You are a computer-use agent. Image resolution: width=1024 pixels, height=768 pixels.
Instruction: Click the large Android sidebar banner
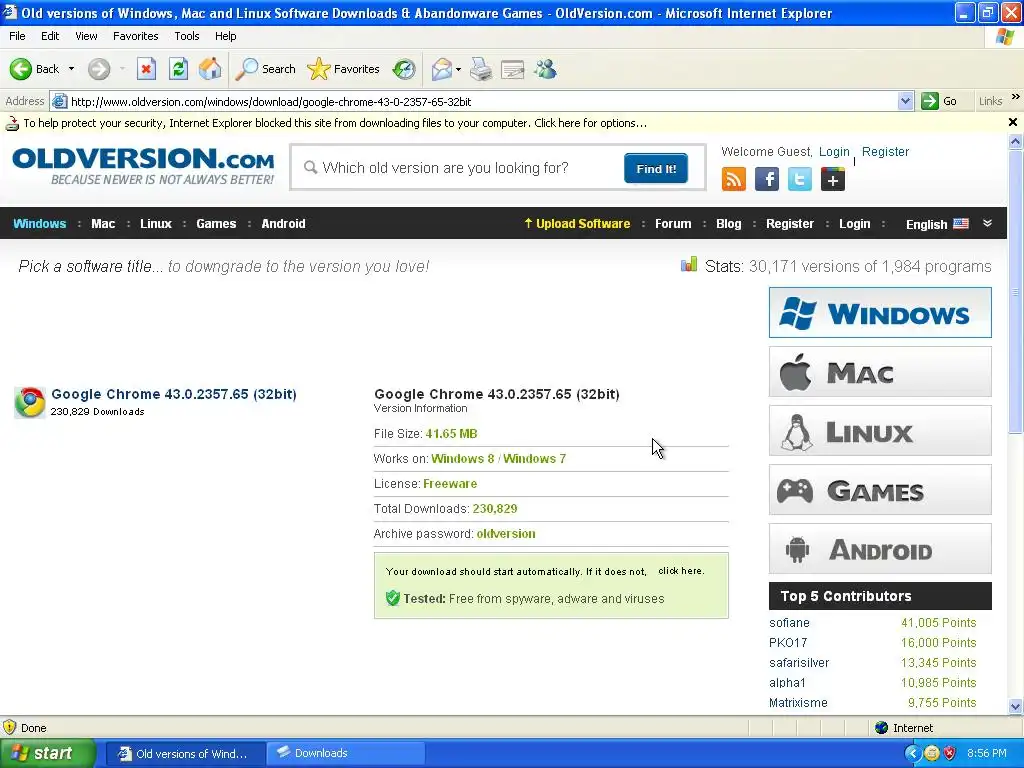tap(880, 549)
